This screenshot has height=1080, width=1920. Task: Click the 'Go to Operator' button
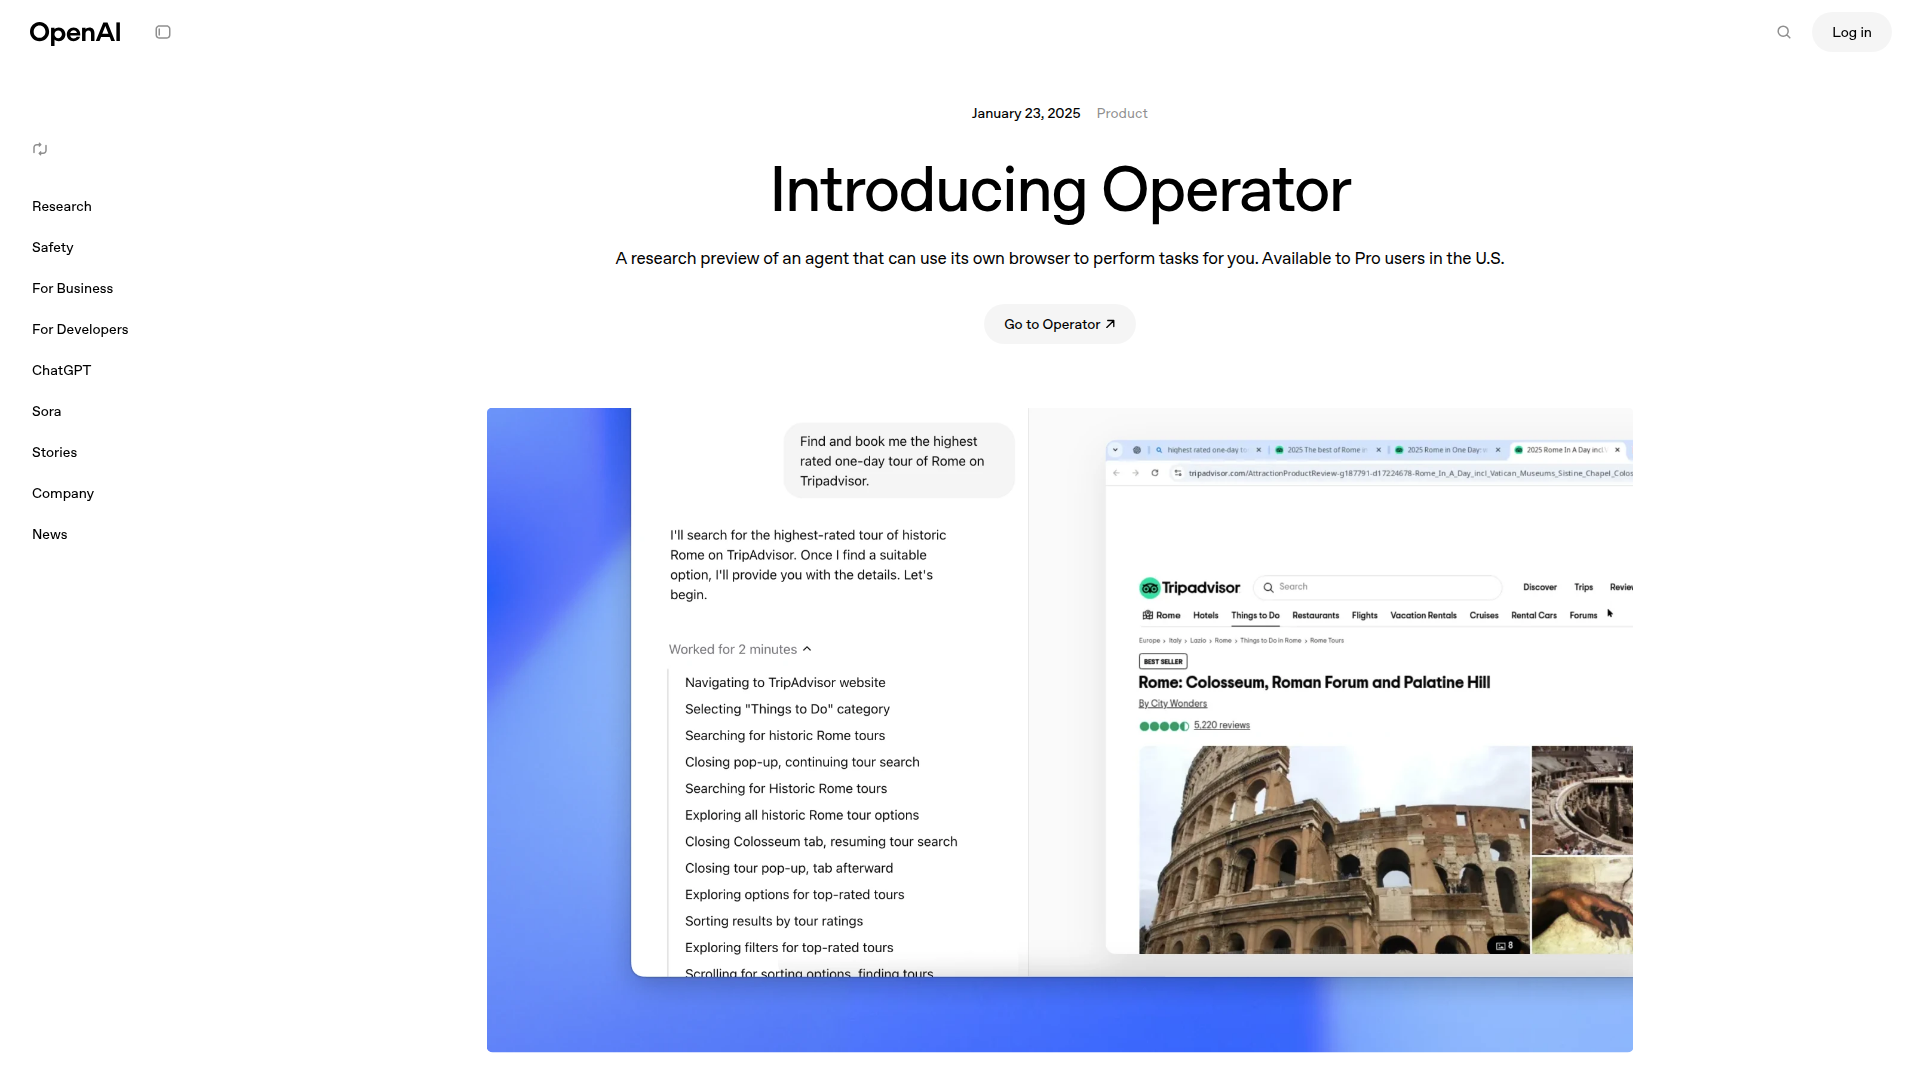[x=1059, y=324]
